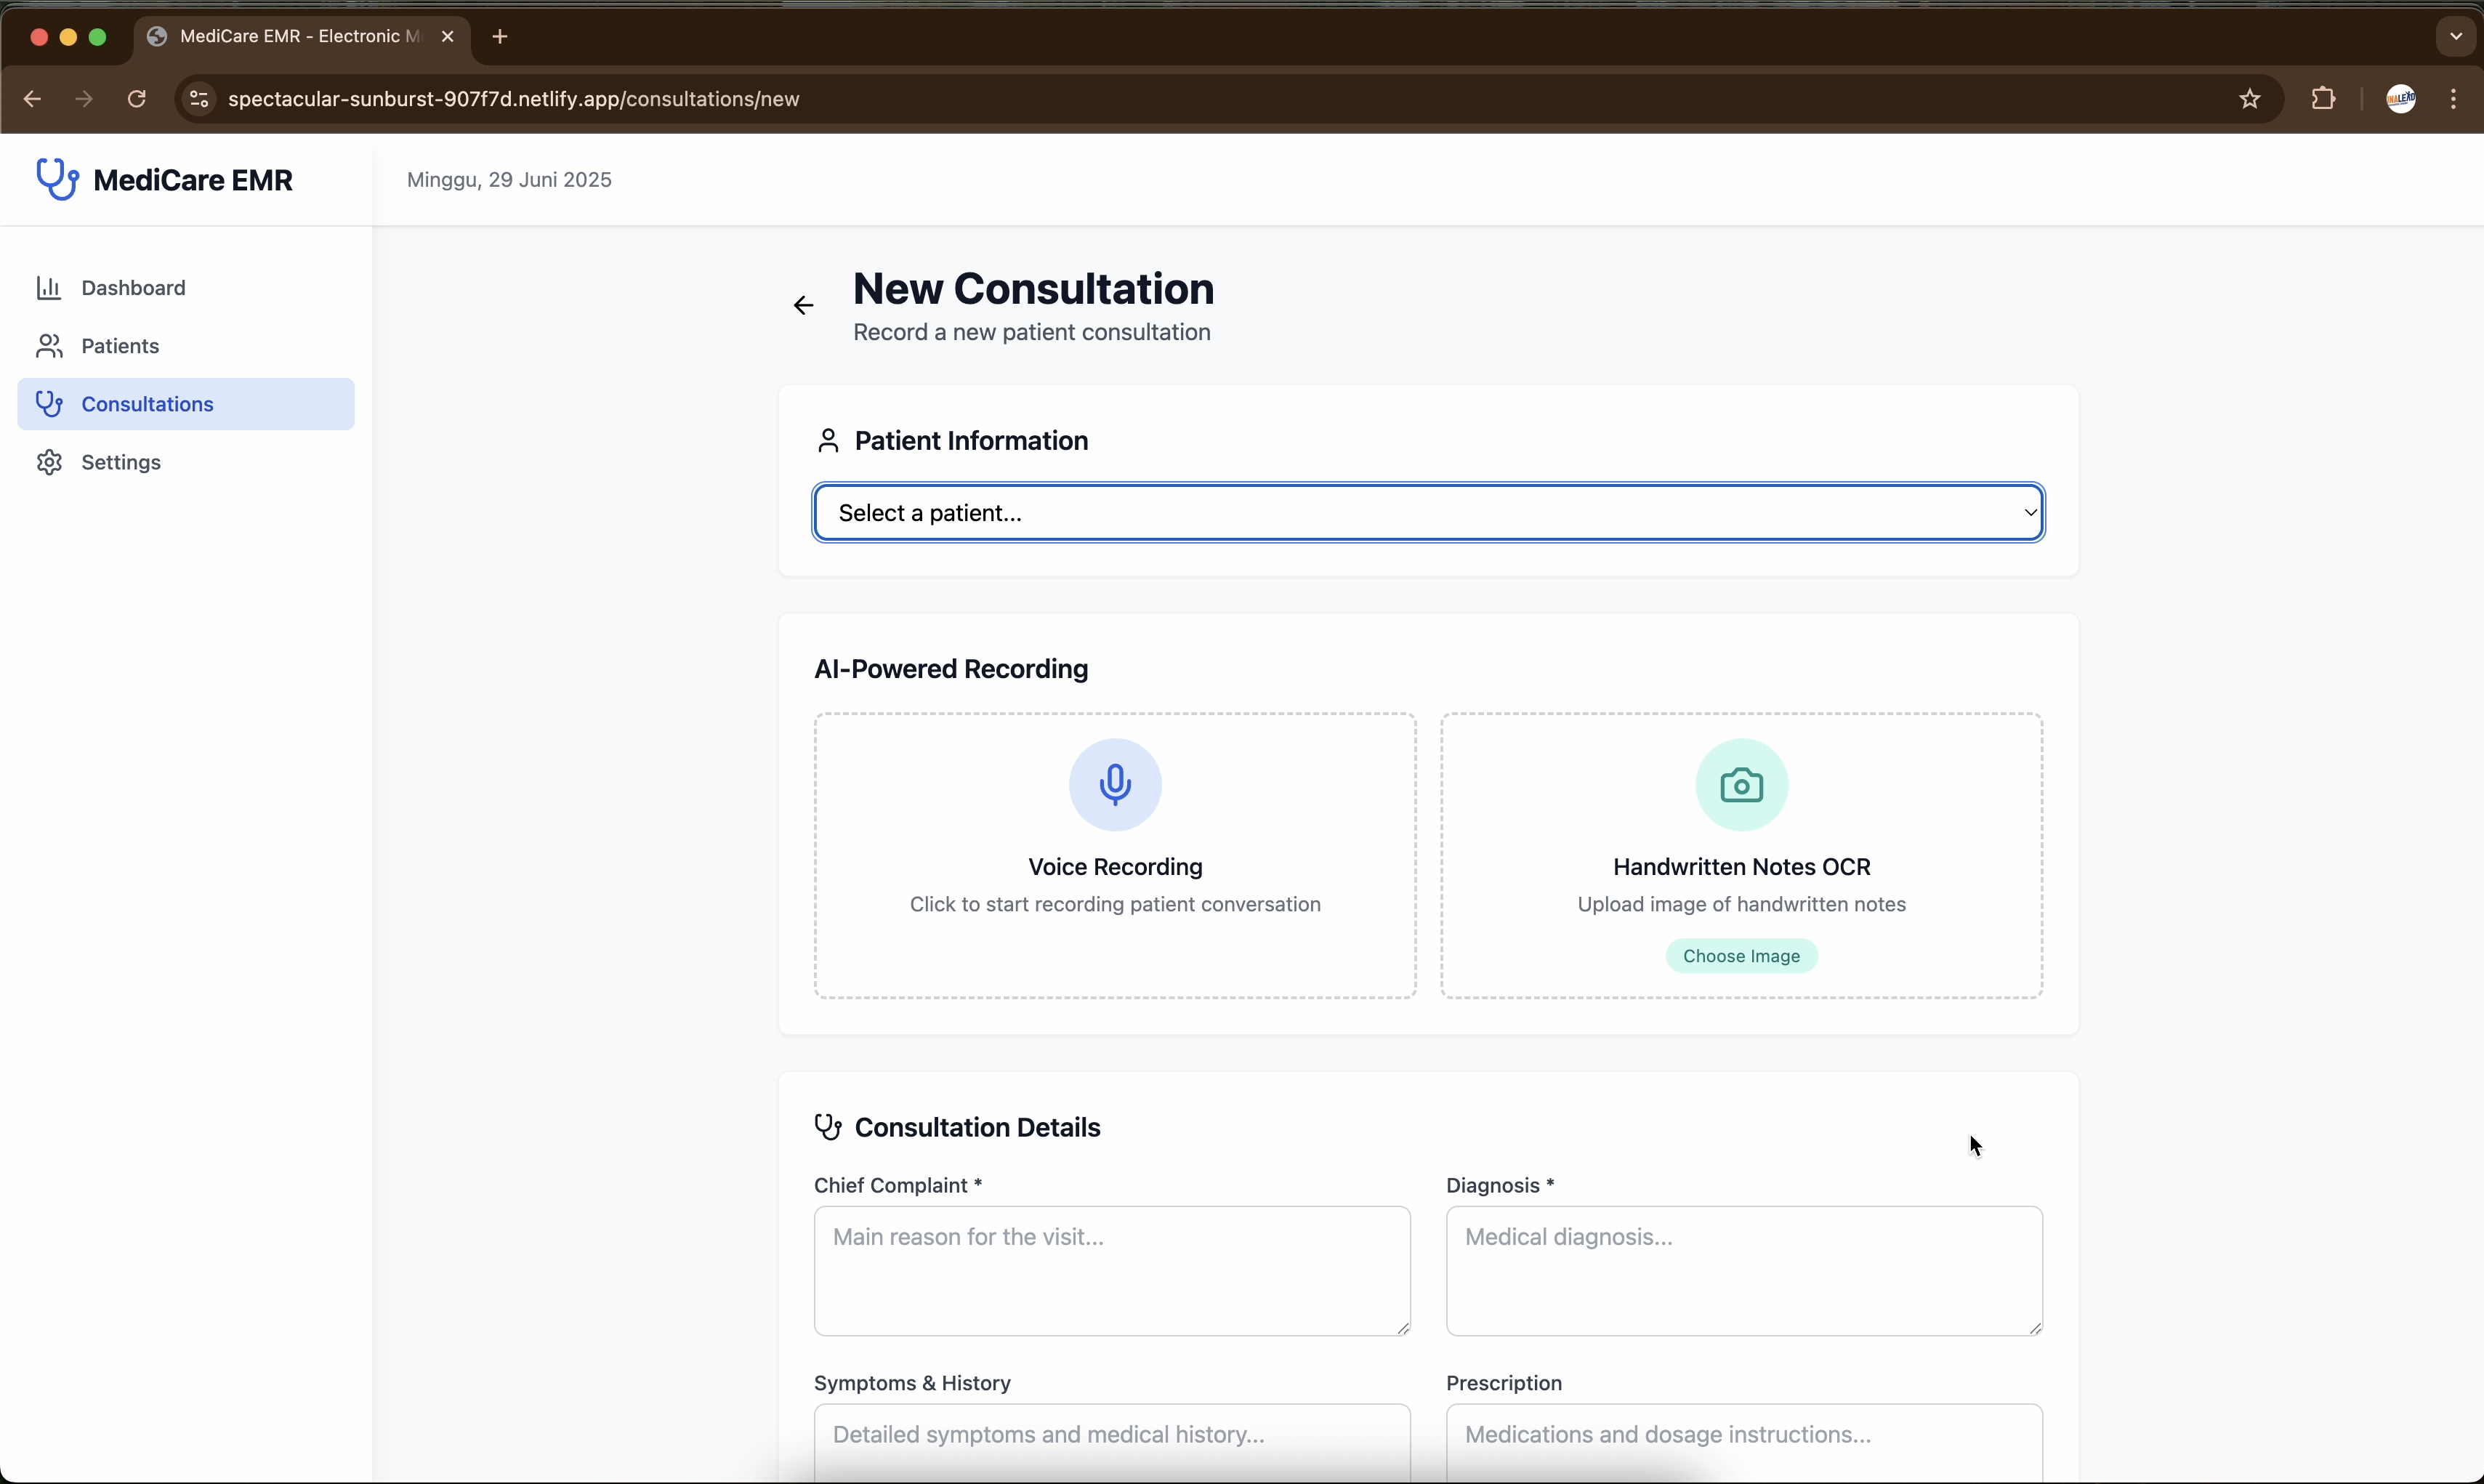Click the MediCare EMR stethoscope logo
Image resolution: width=2484 pixels, height=1484 pixels.
pyautogui.click(x=57, y=180)
